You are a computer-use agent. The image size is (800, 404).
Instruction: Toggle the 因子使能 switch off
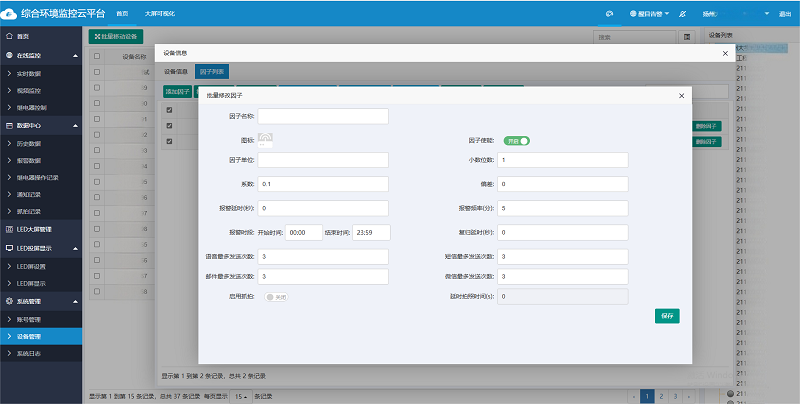(x=515, y=141)
